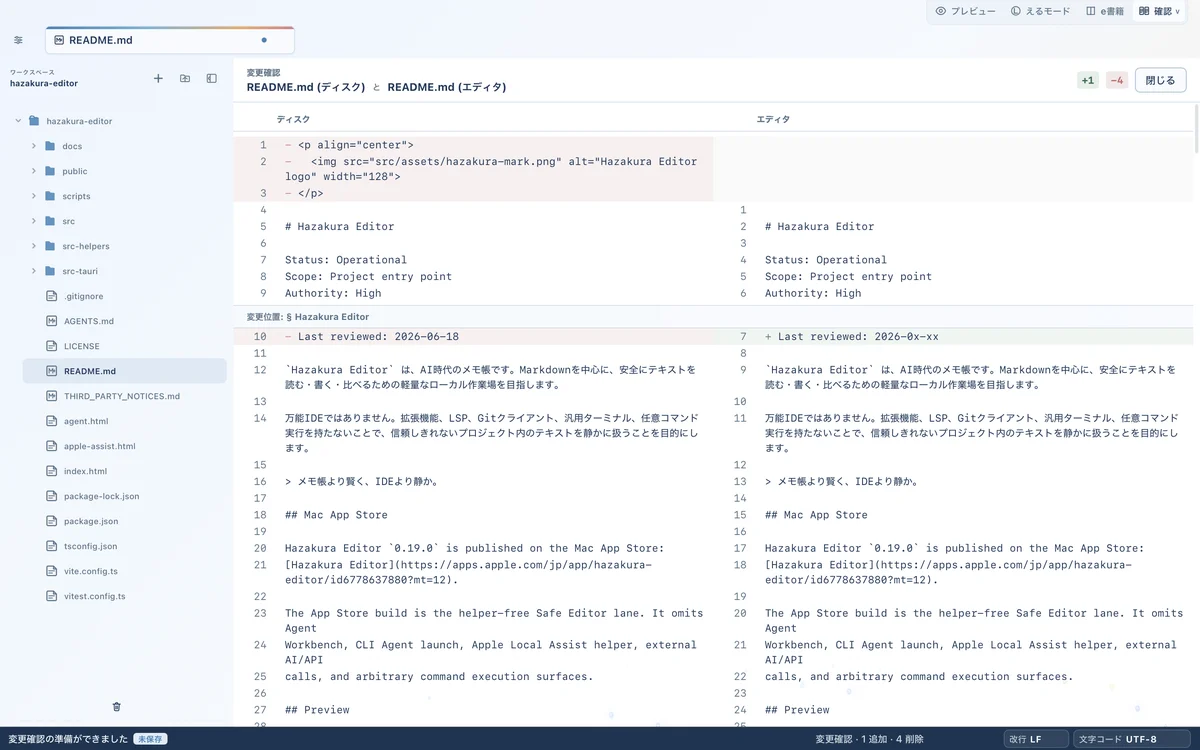Open the settings sliders icon left of tab
The height and width of the screenshot is (750, 1200).
point(18,40)
